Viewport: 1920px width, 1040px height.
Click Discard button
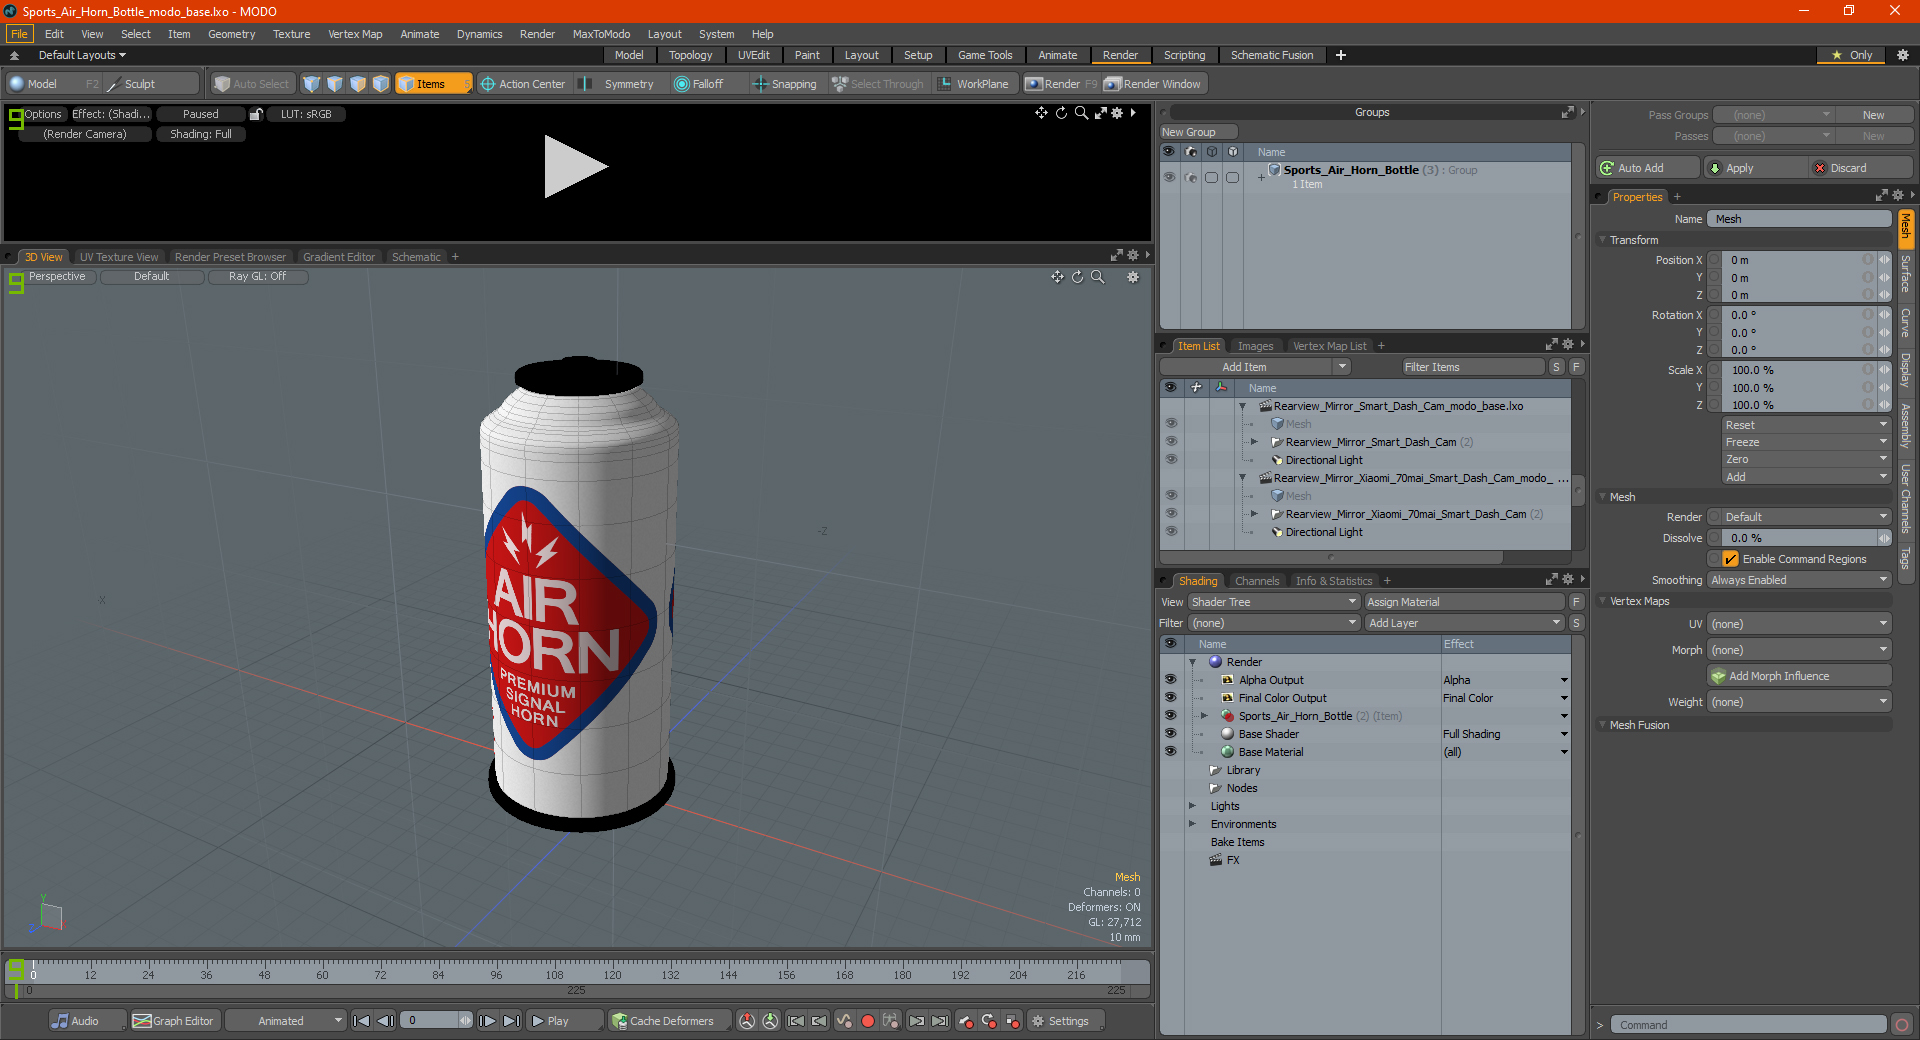(x=1861, y=168)
